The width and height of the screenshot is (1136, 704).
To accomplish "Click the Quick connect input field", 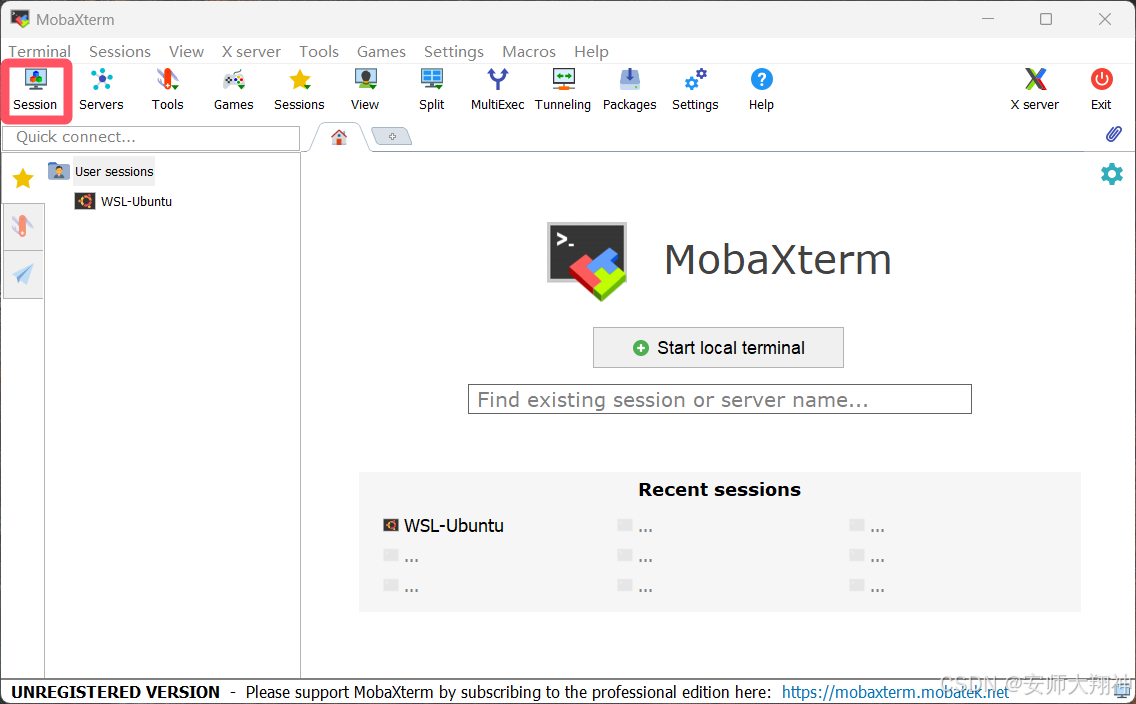I will [x=151, y=137].
